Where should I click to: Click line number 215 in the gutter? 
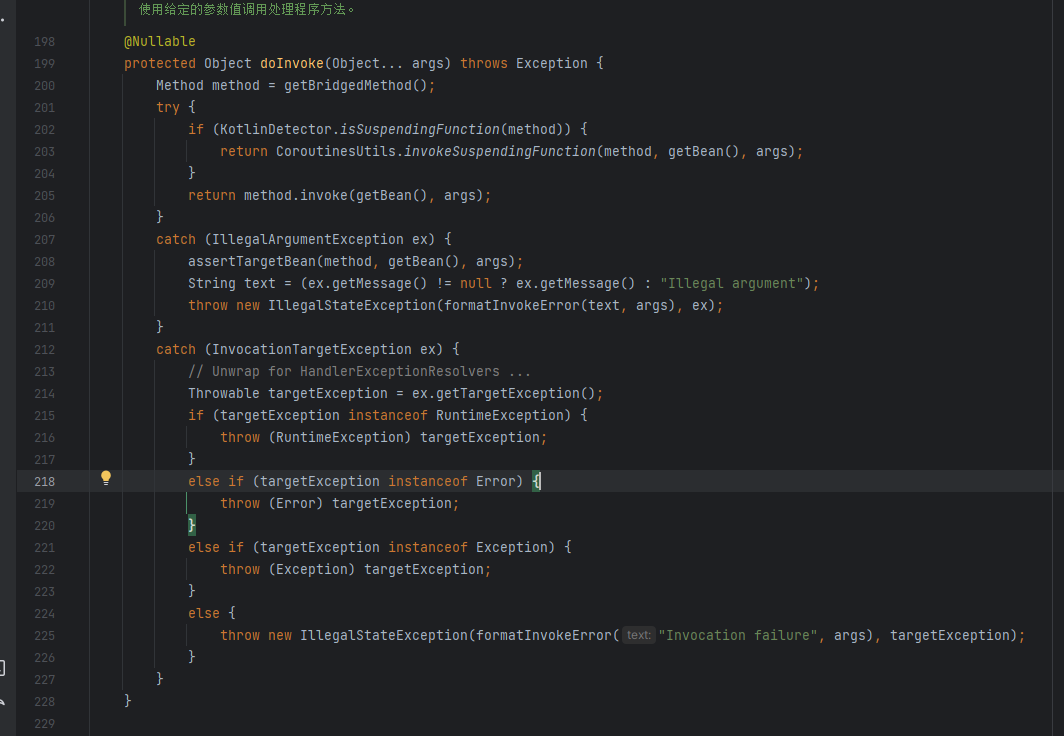tap(45, 415)
